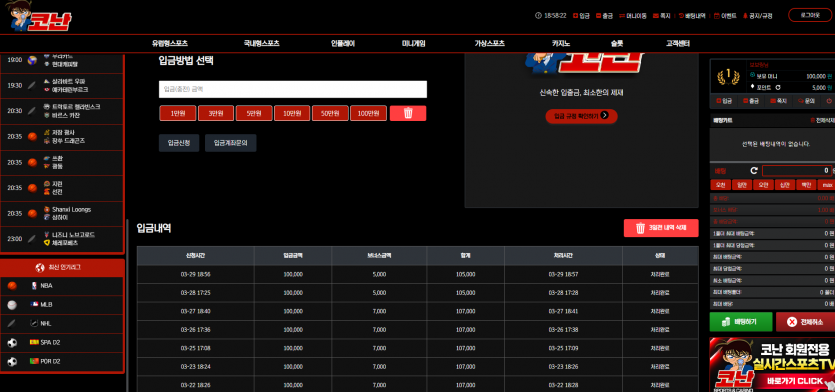Click the 10만원 amount button
This screenshot has width=835, height=392.
pos(292,113)
